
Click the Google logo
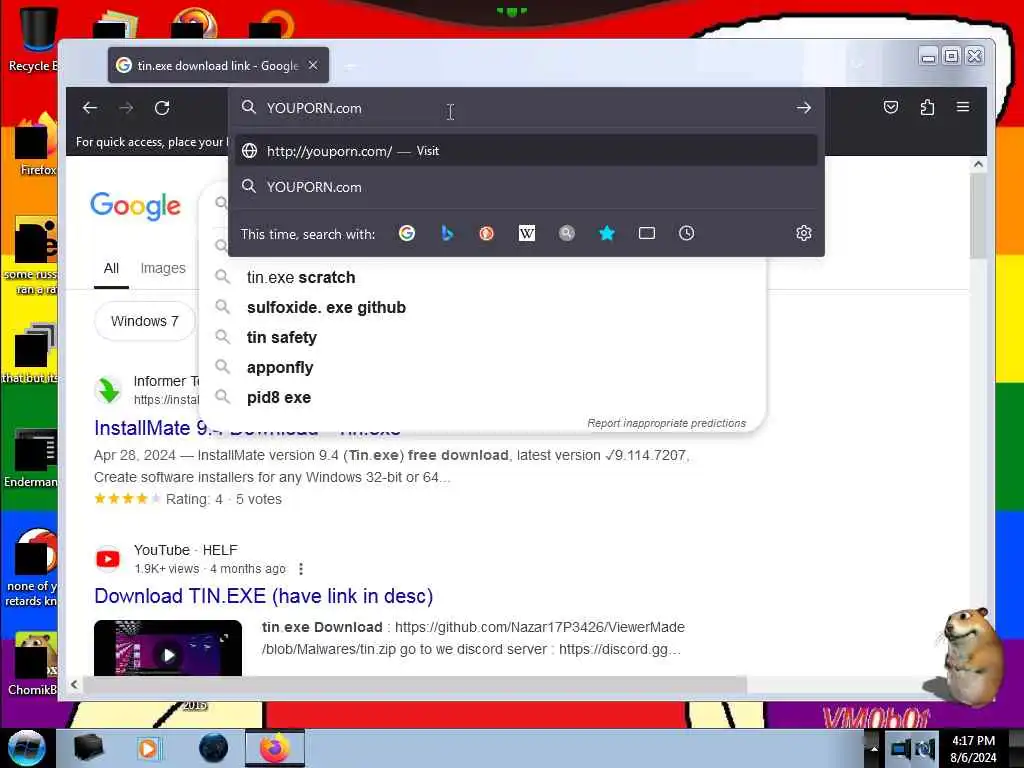[x=135, y=206]
